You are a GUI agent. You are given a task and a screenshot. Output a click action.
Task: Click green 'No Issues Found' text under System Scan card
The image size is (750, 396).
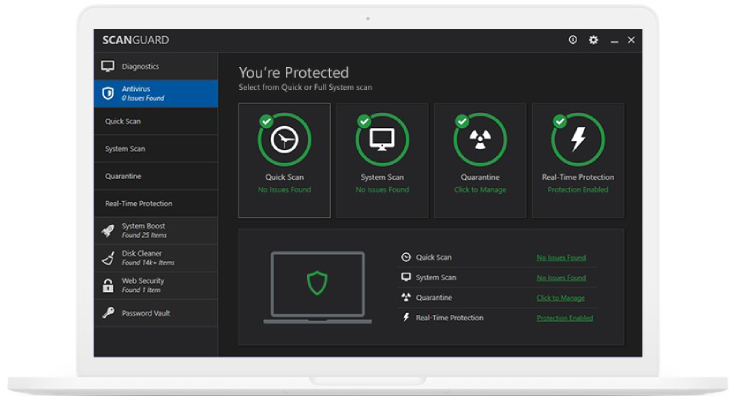(382, 190)
